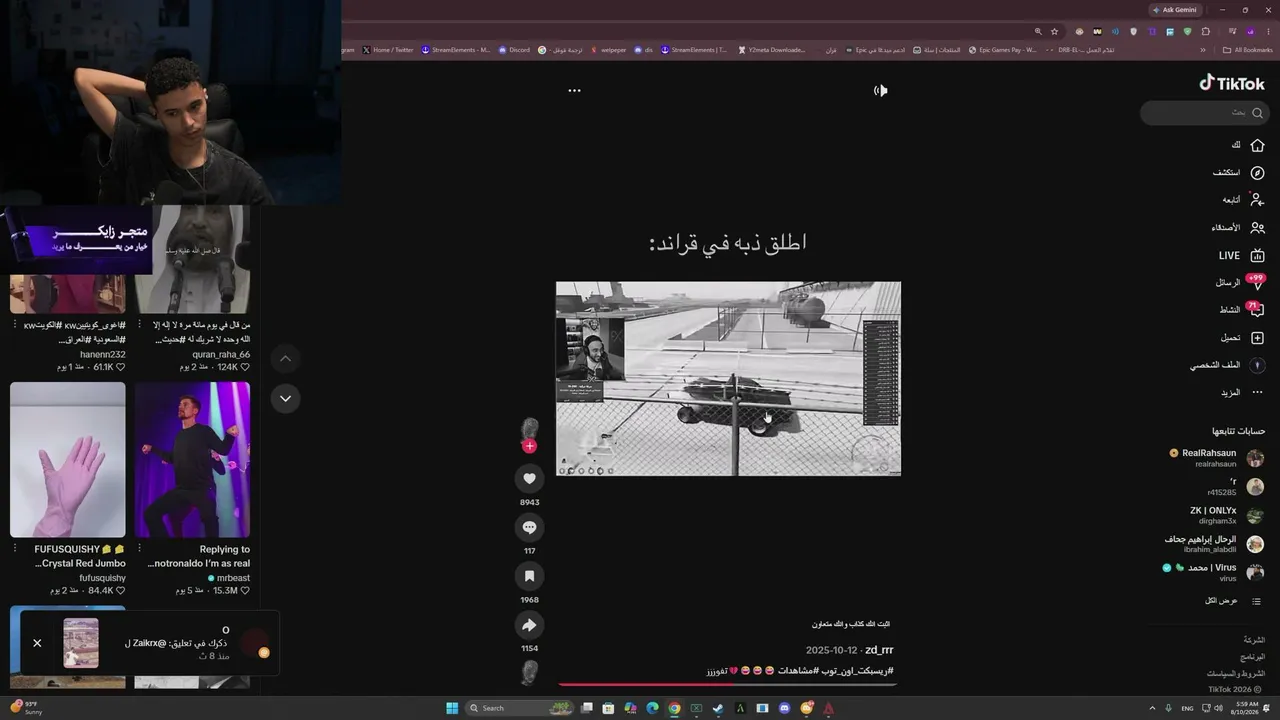Go to the next video arrow
Viewport: 1280px width, 720px height.
click(285, 398)
